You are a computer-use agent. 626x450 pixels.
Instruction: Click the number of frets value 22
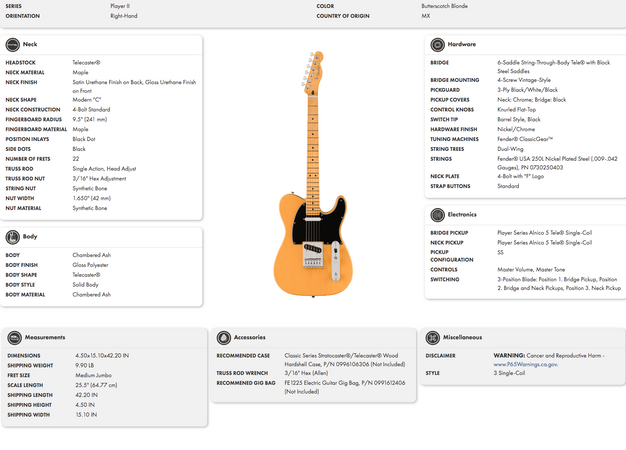click(x=76, y=159)
